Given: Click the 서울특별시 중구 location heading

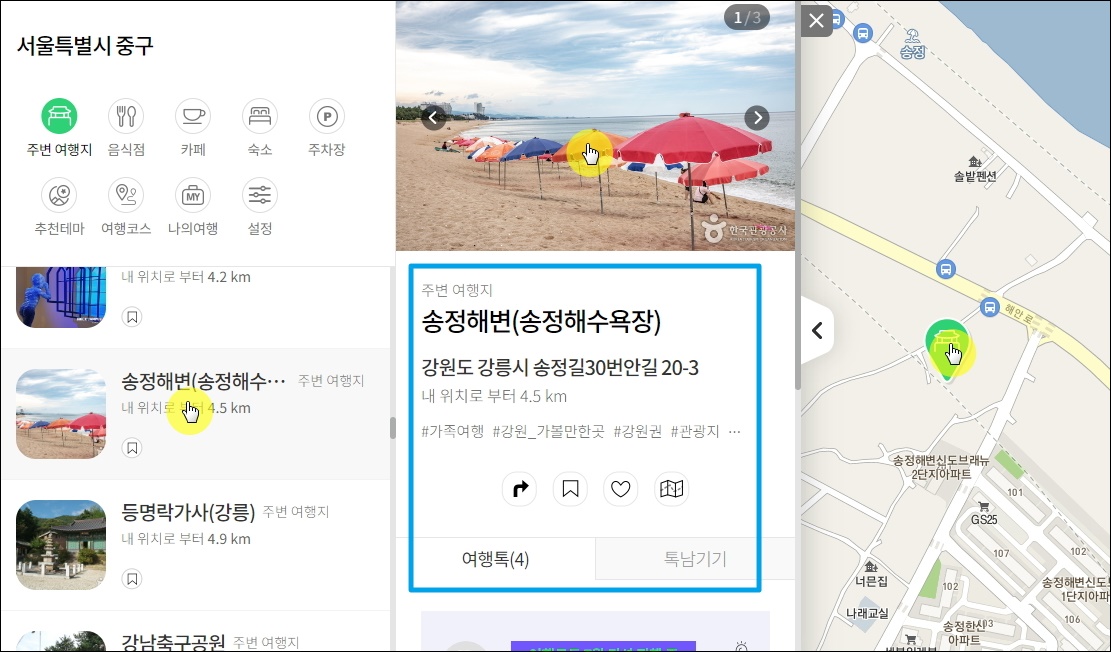Looking at the screenshot, I should coord(85,45).
